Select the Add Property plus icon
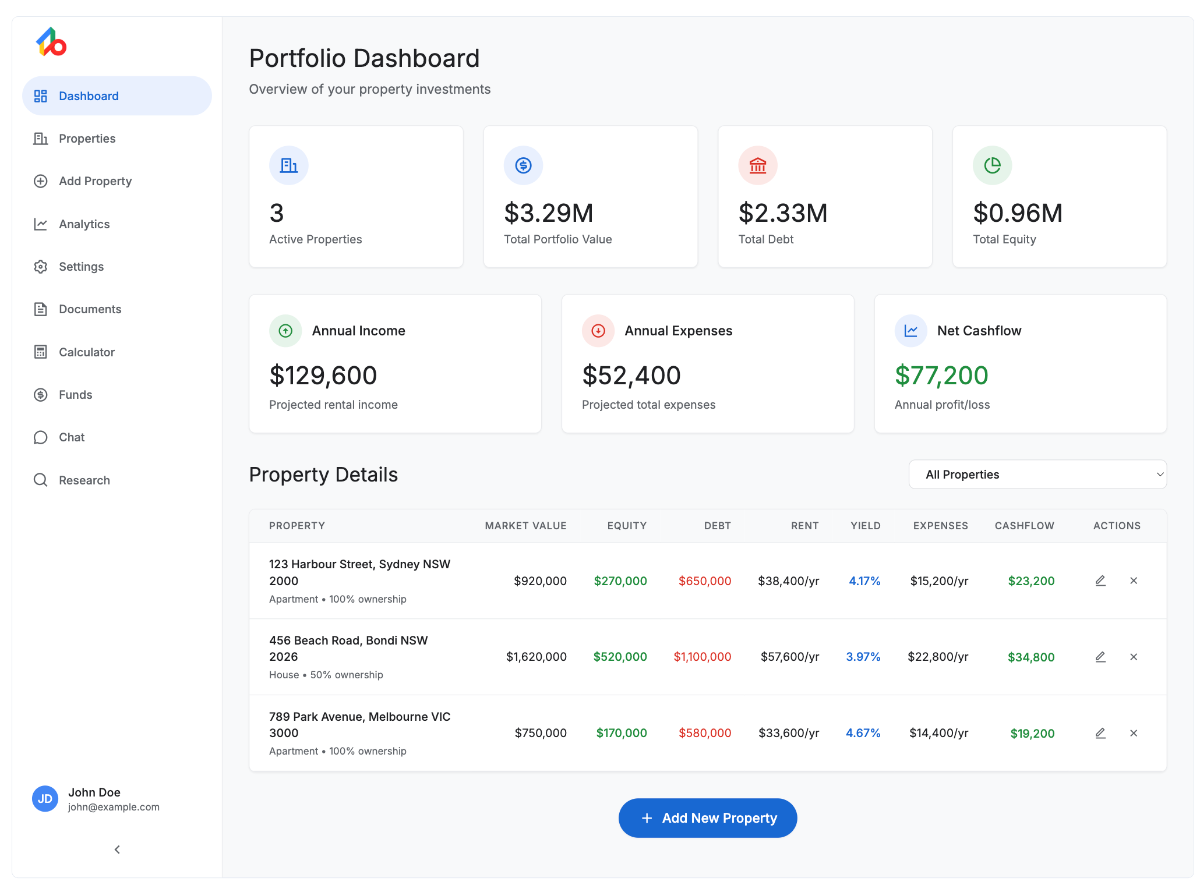The image size is (1200, 885). pos(40,181)
